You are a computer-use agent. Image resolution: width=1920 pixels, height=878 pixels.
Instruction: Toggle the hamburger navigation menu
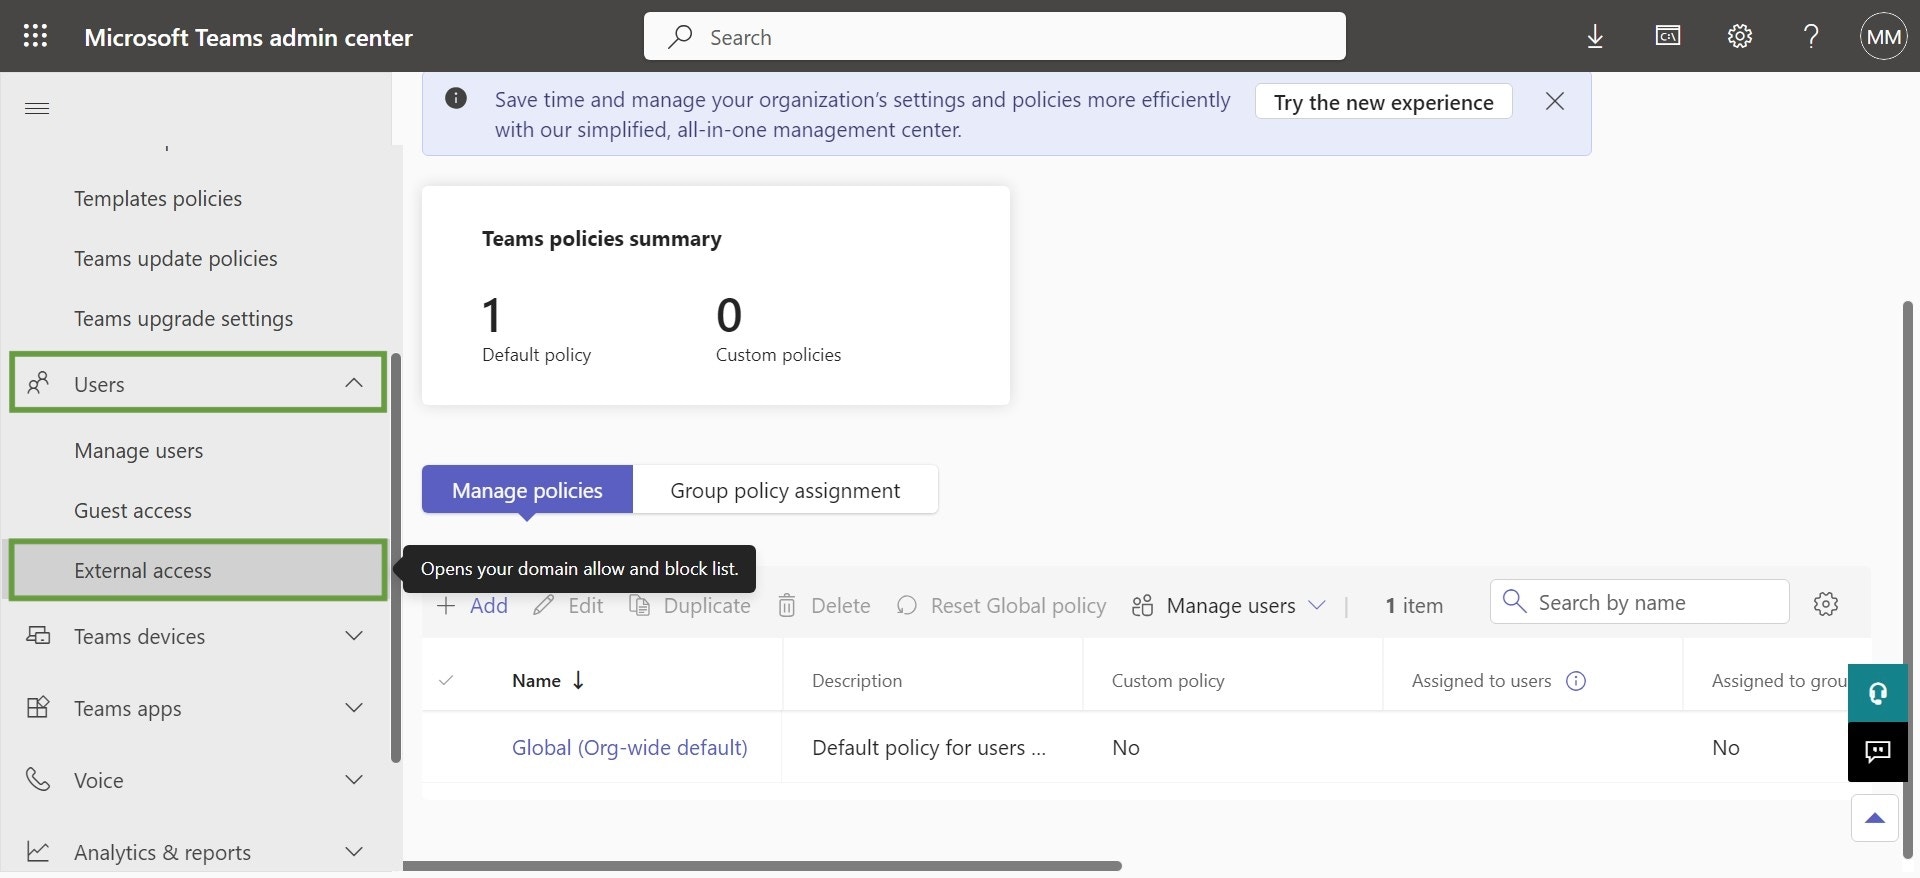(37, 108)
